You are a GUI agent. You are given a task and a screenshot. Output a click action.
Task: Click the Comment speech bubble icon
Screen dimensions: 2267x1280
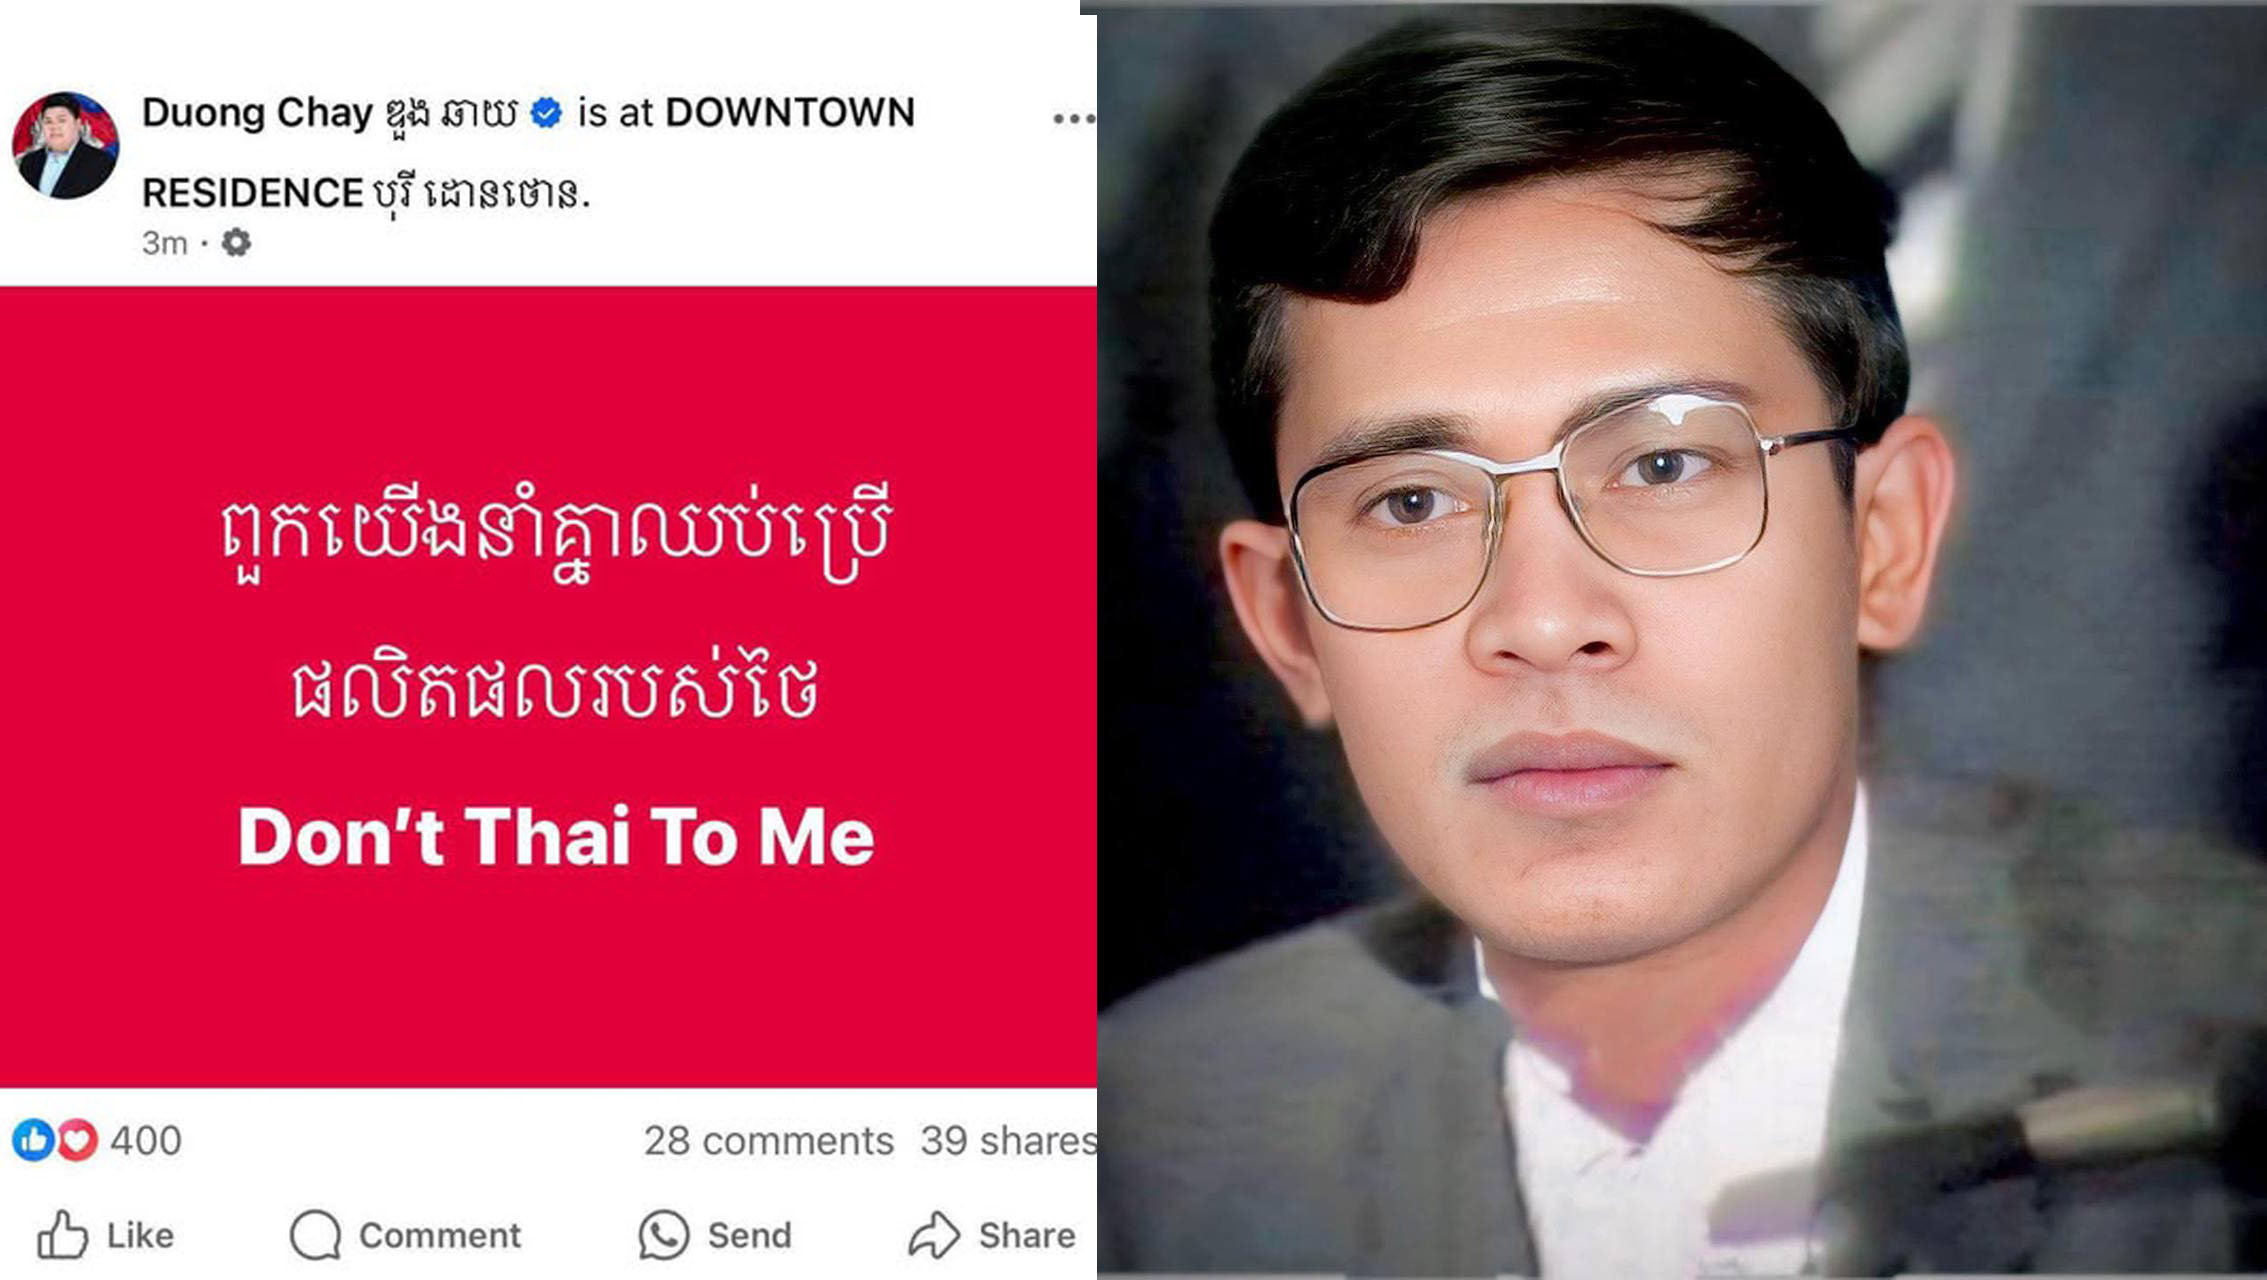(315, 1235)
